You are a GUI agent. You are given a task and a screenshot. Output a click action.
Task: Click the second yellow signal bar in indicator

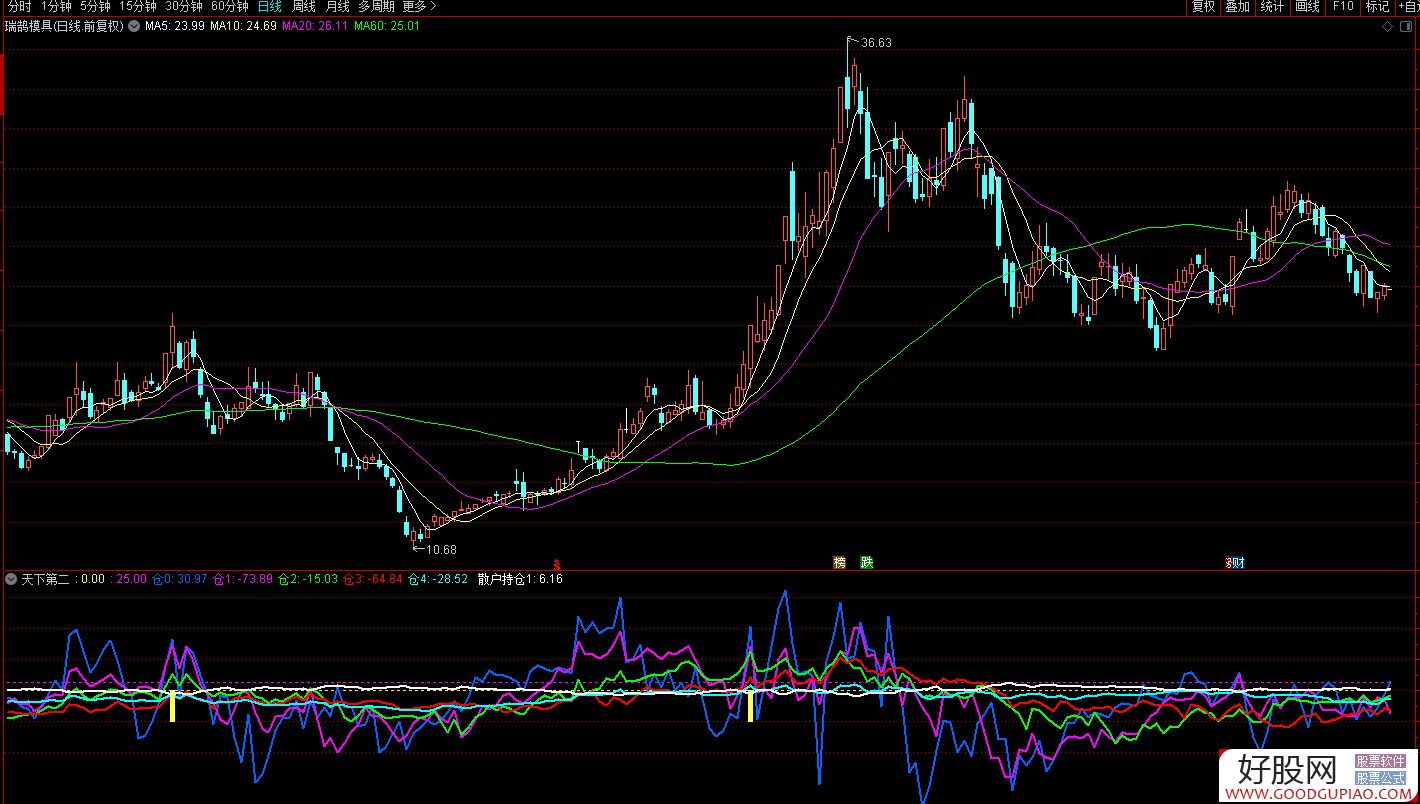[x=751, y=705]
